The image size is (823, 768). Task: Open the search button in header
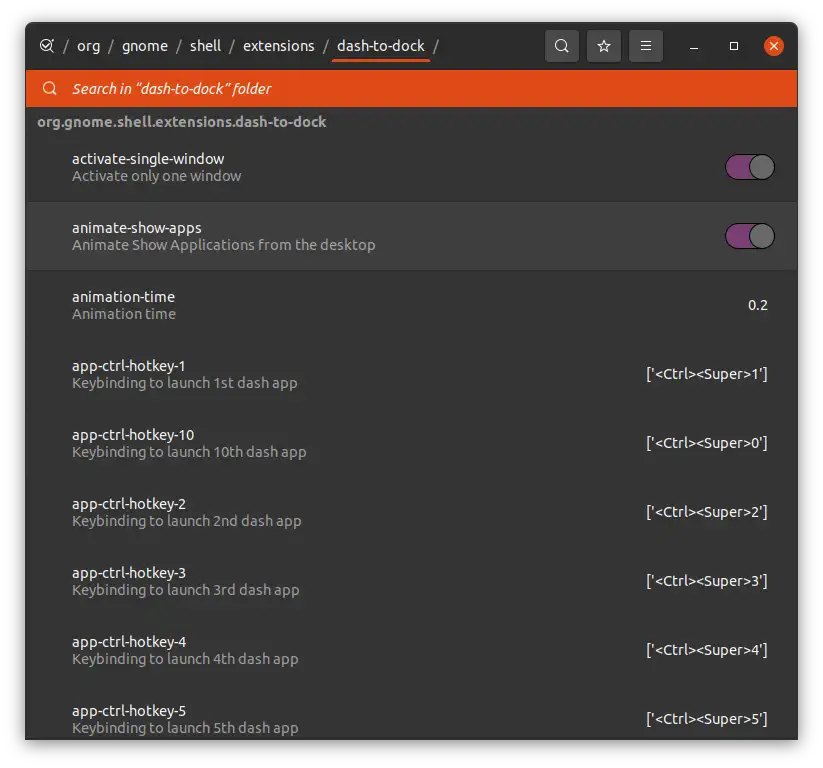tap(562, 46)
